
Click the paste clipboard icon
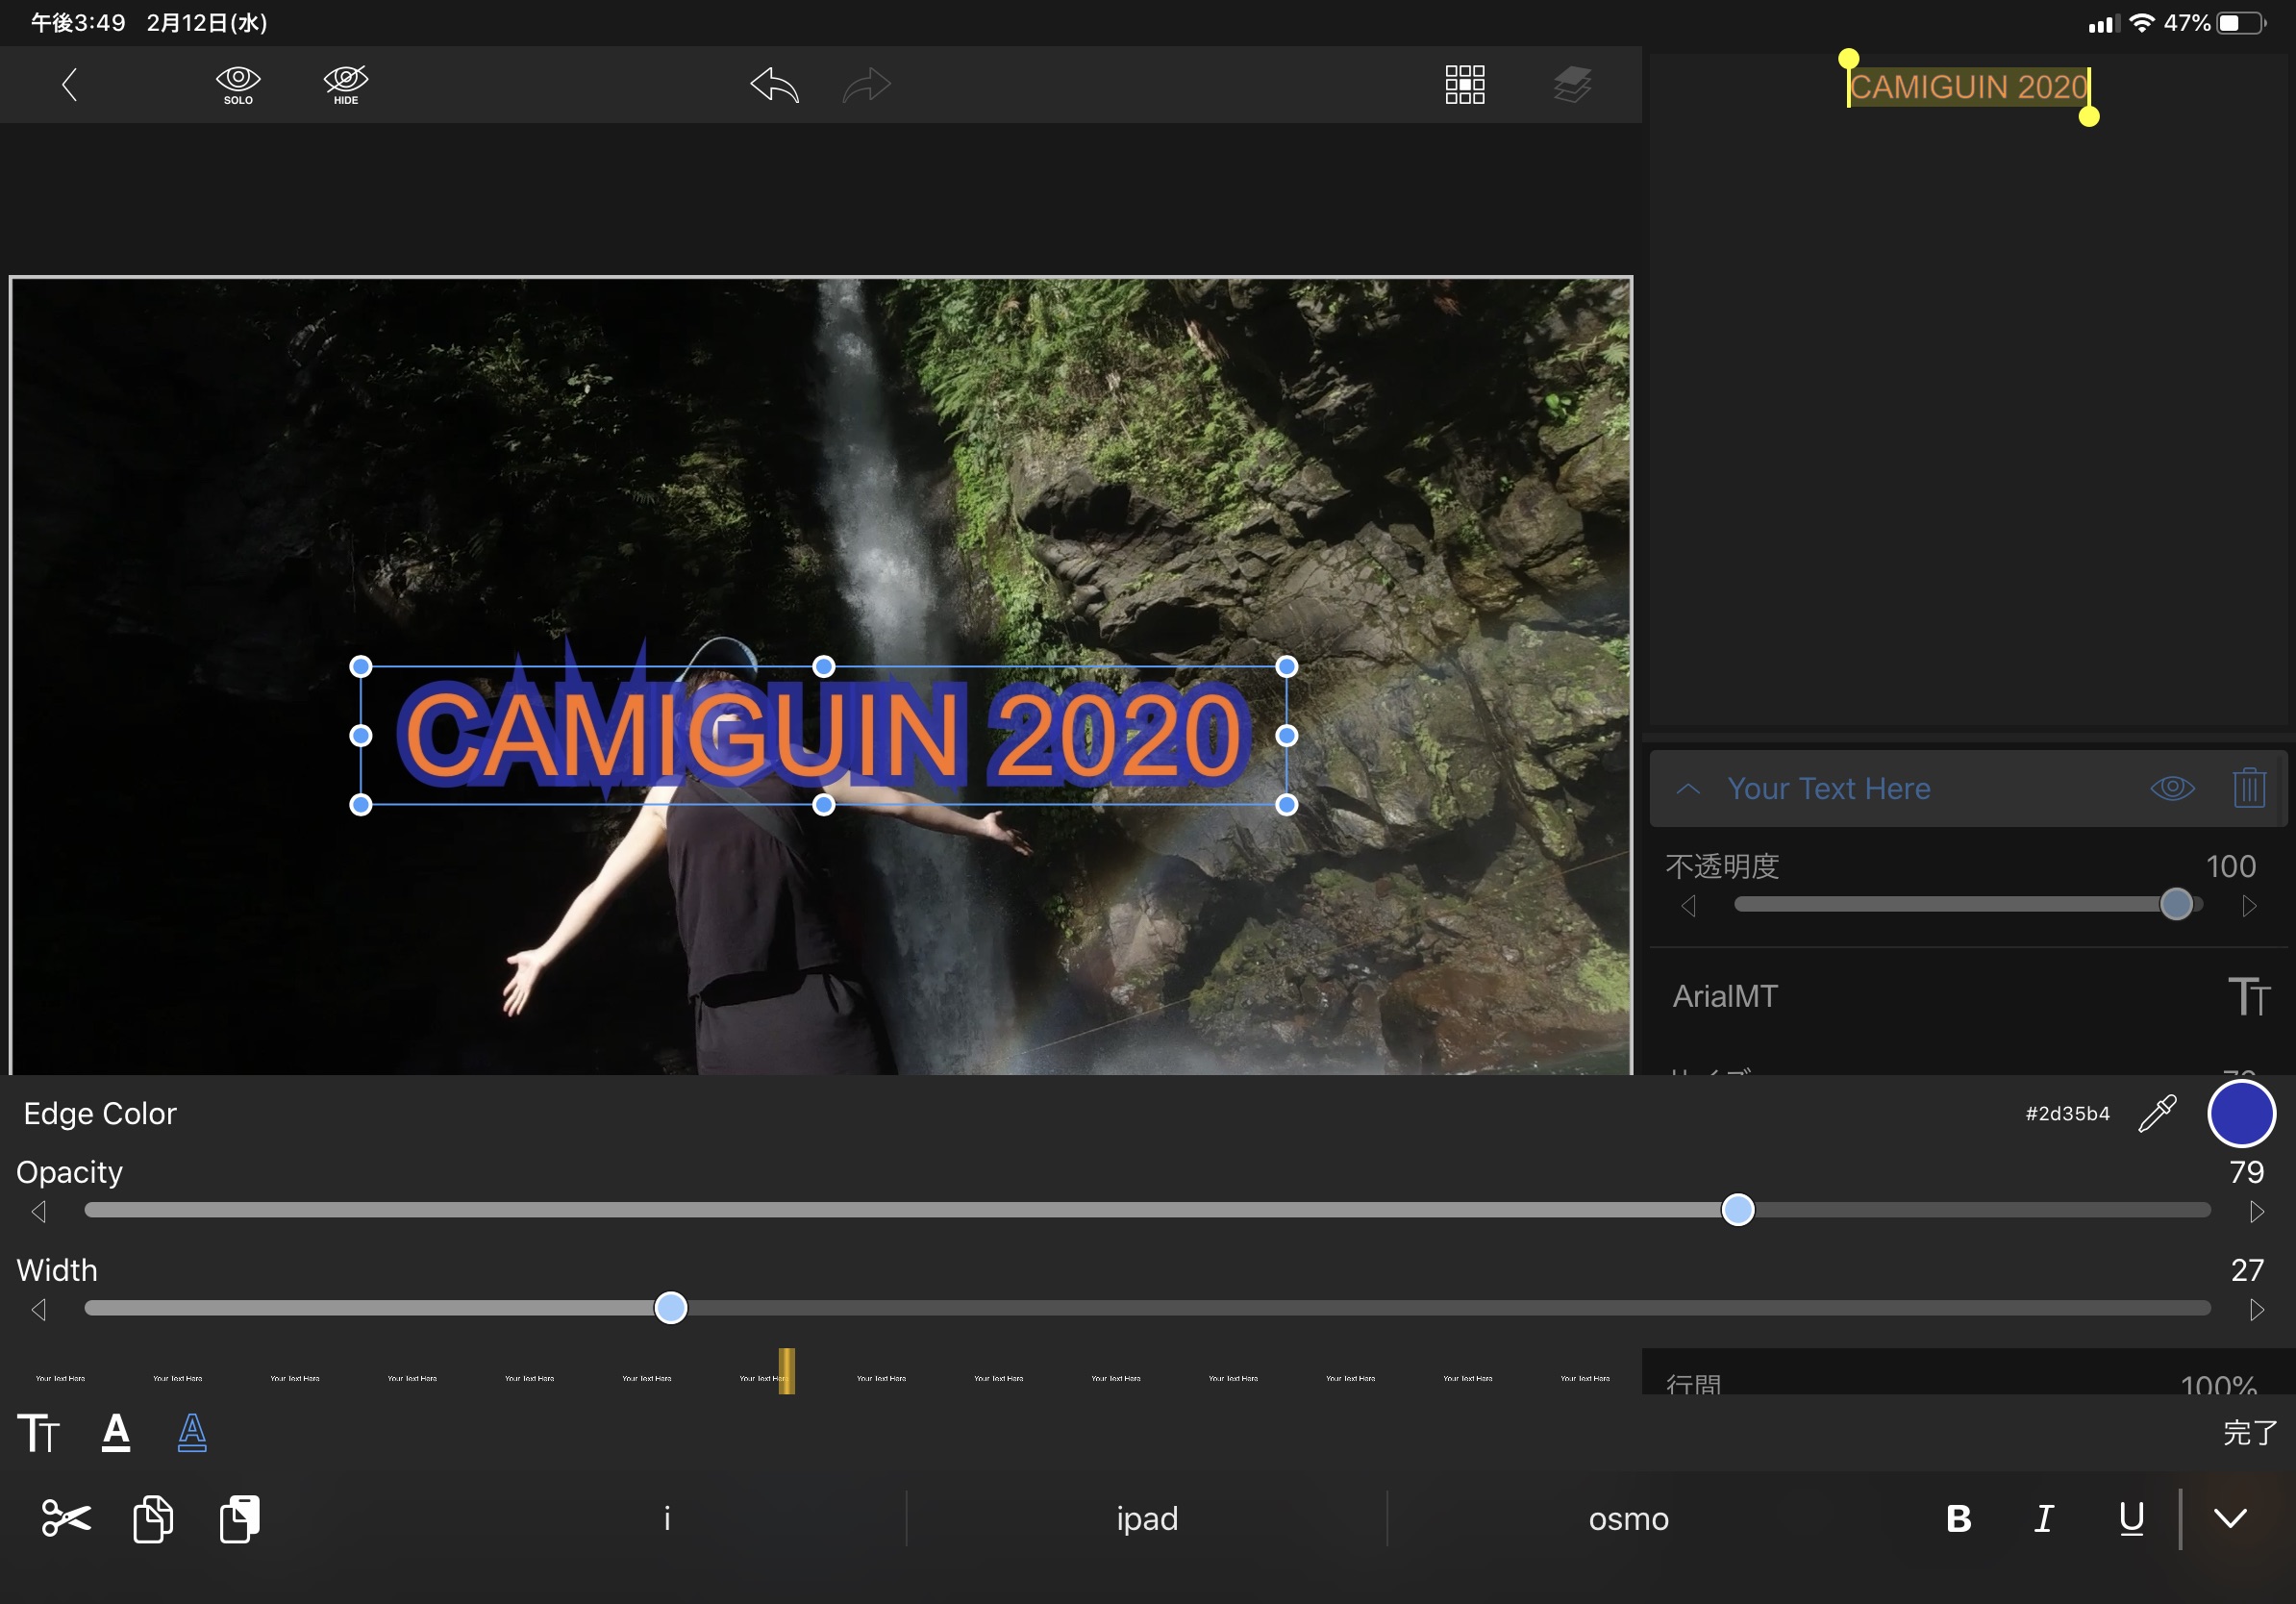pyautogui.click(x=240, y=1518)
